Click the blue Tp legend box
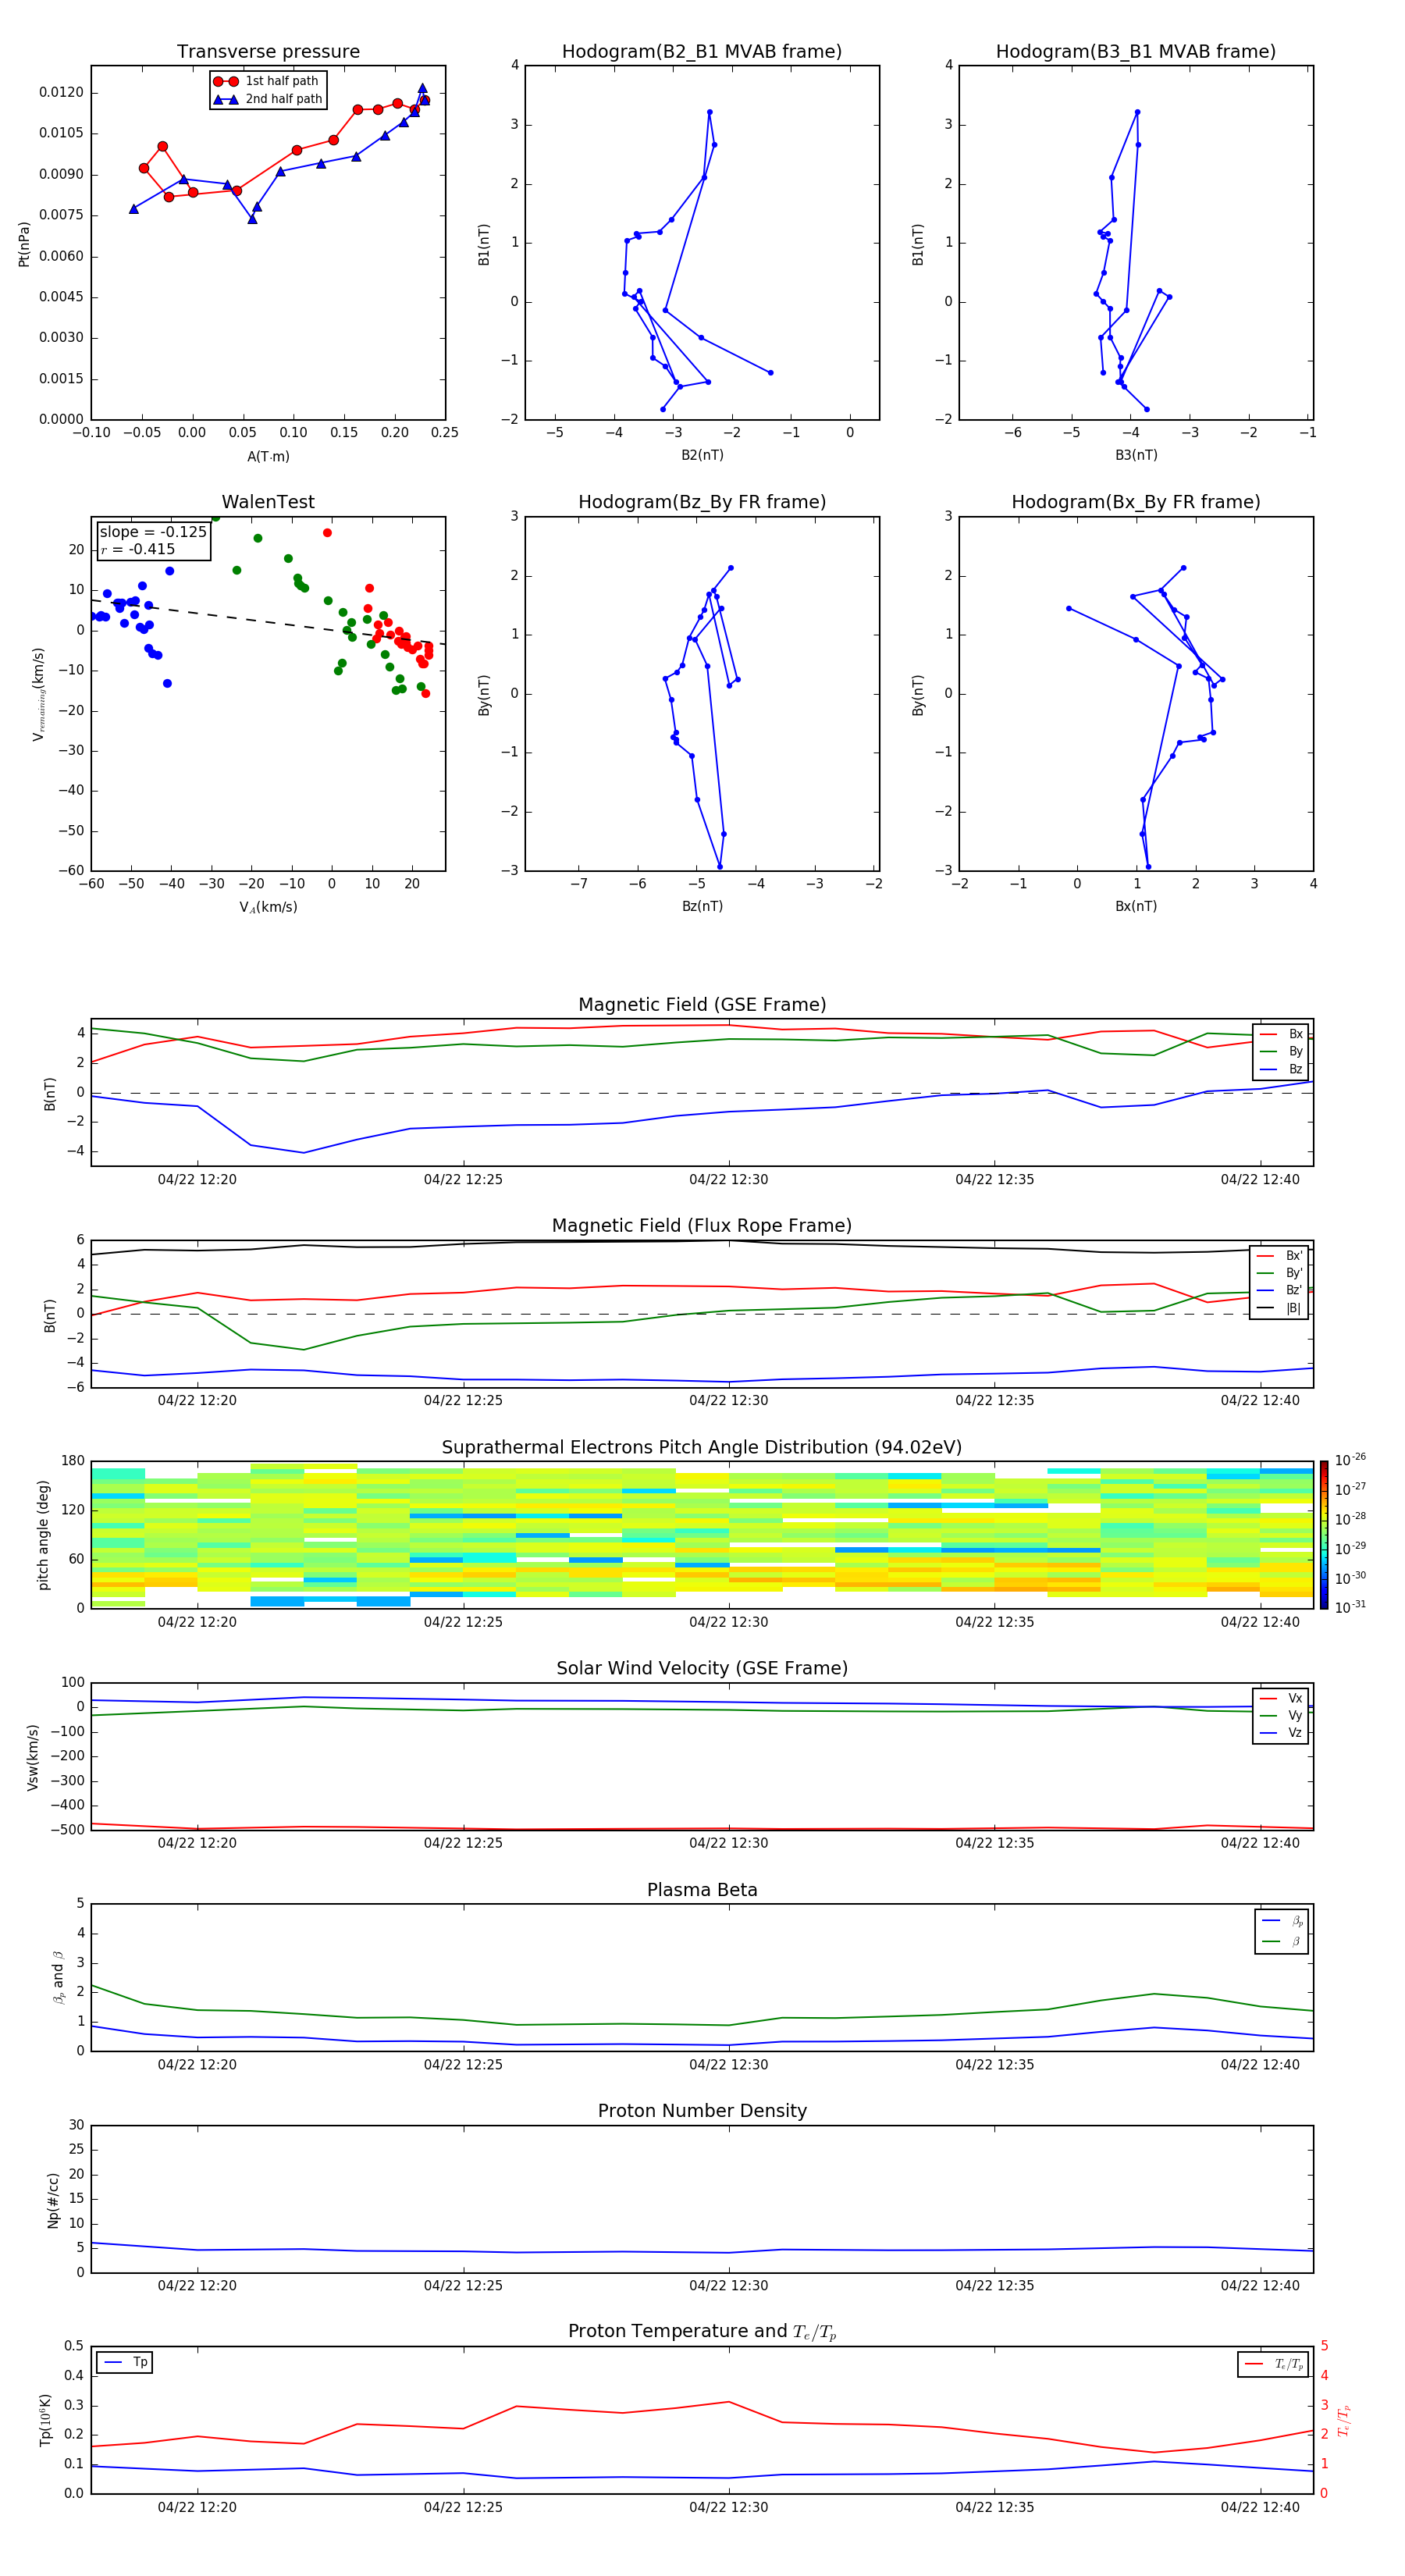Viewport: 1405px width, 2576px height. tap(124, 2363)
